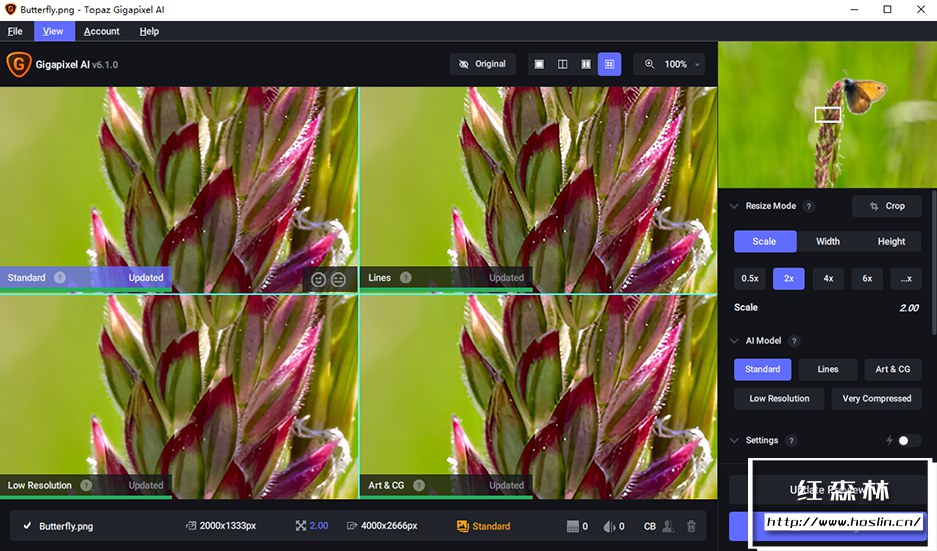Open the Account menu
The height and width of the screenshot is (551, 937).
click(102, 31)
